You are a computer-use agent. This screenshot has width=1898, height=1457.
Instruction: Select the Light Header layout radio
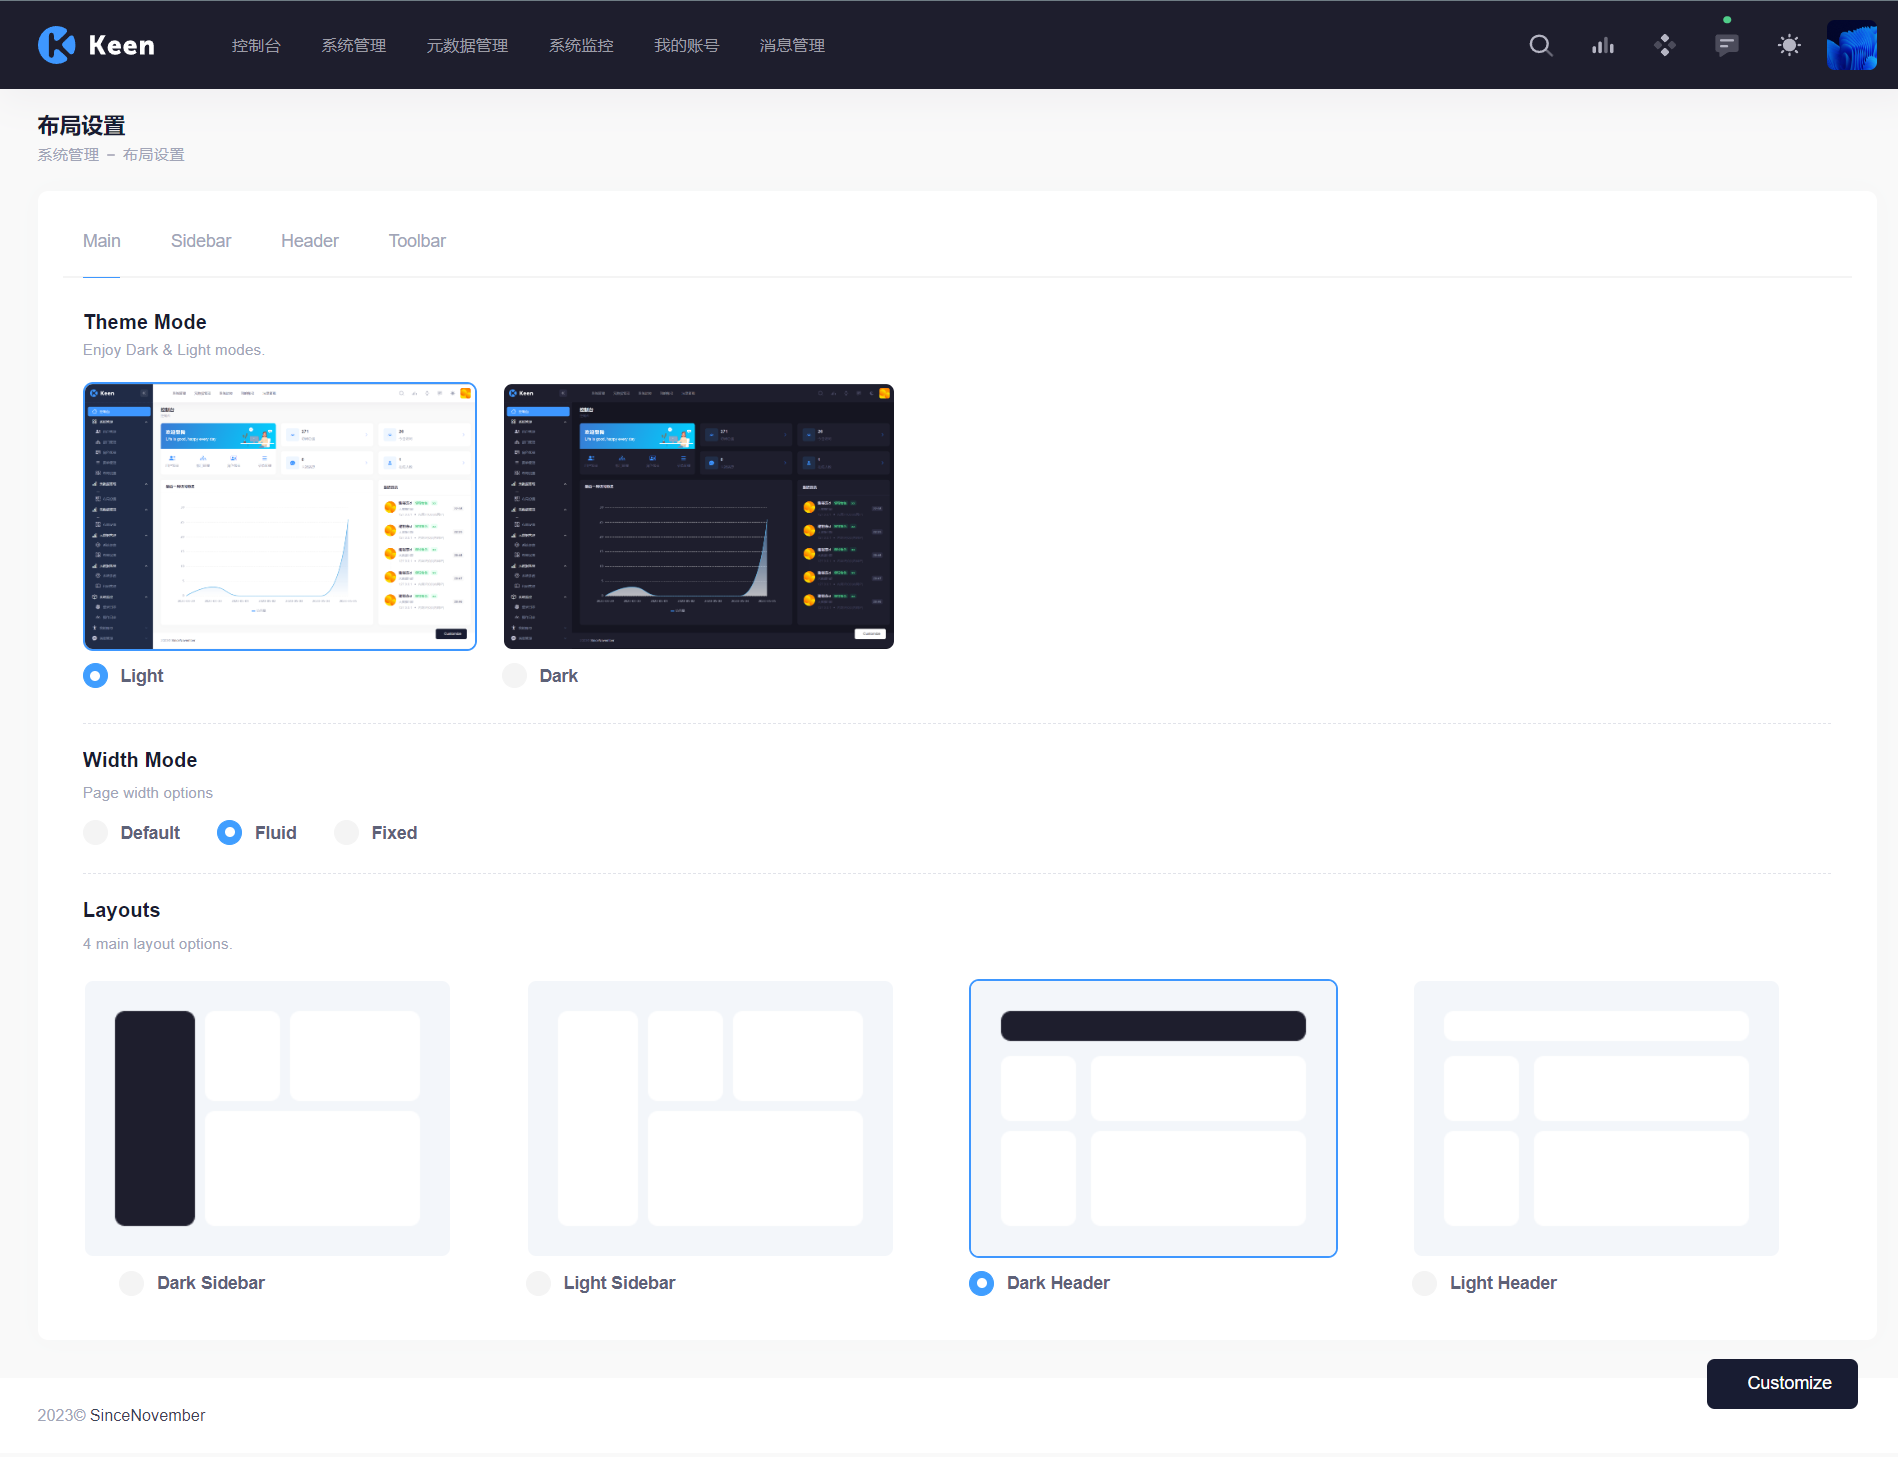point(1425,1283)
